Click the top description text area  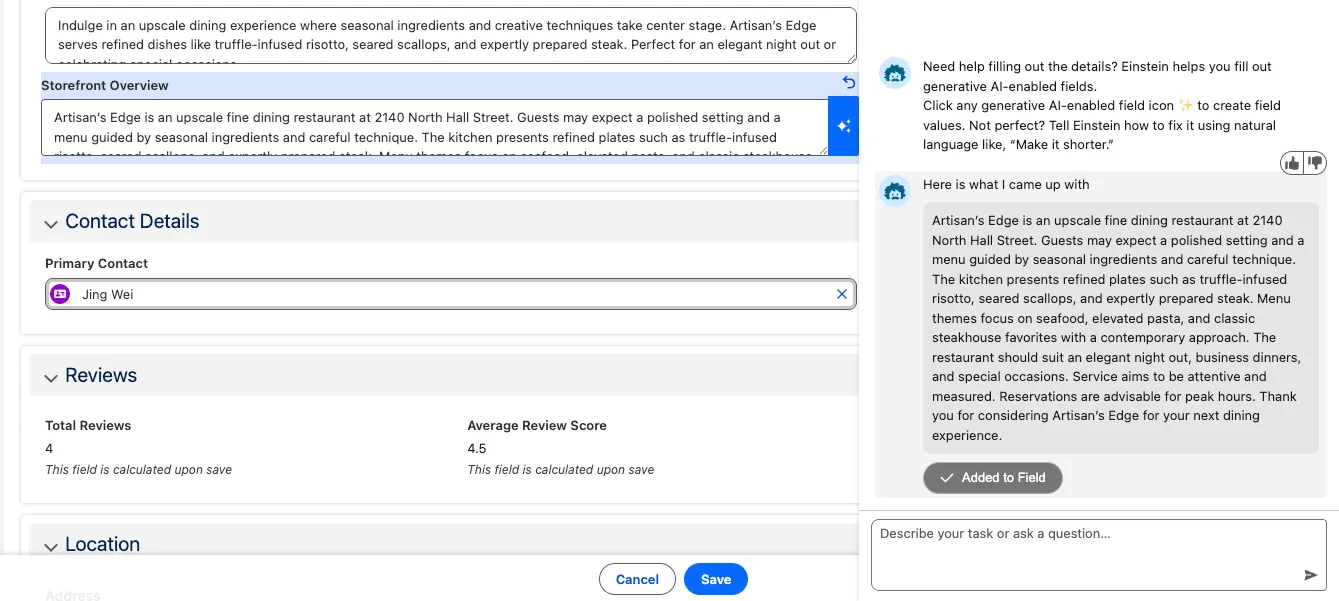(x=450, y=35)
